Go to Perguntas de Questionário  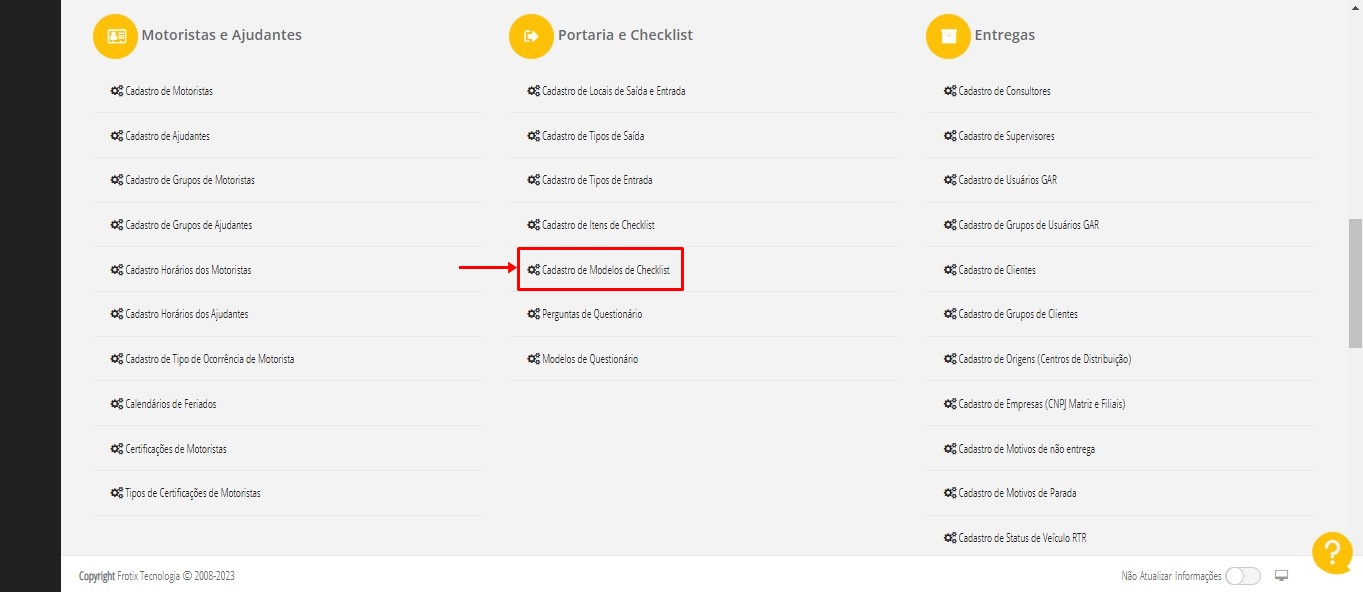592,314
